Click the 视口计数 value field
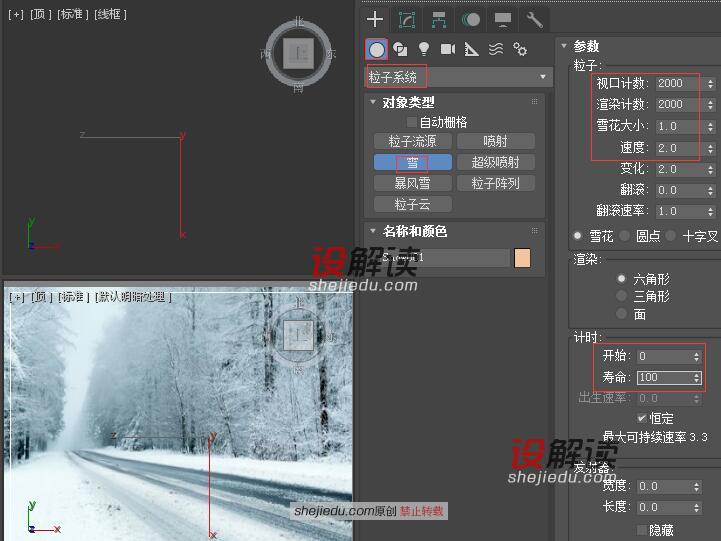 coord(679,84)
